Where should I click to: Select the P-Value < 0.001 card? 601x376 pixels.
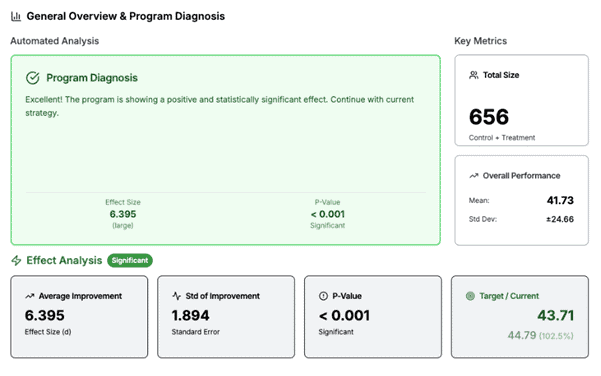pyautogui.click(x=373, y=317)
